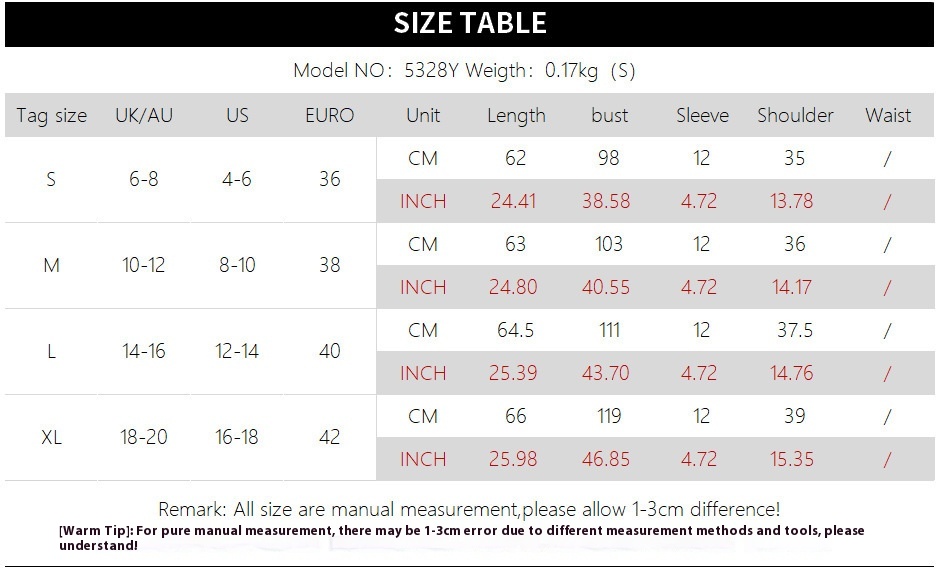Click the SIZE TABLE header title
This screenshot has width=937, height=570.
tap(470, 23)
